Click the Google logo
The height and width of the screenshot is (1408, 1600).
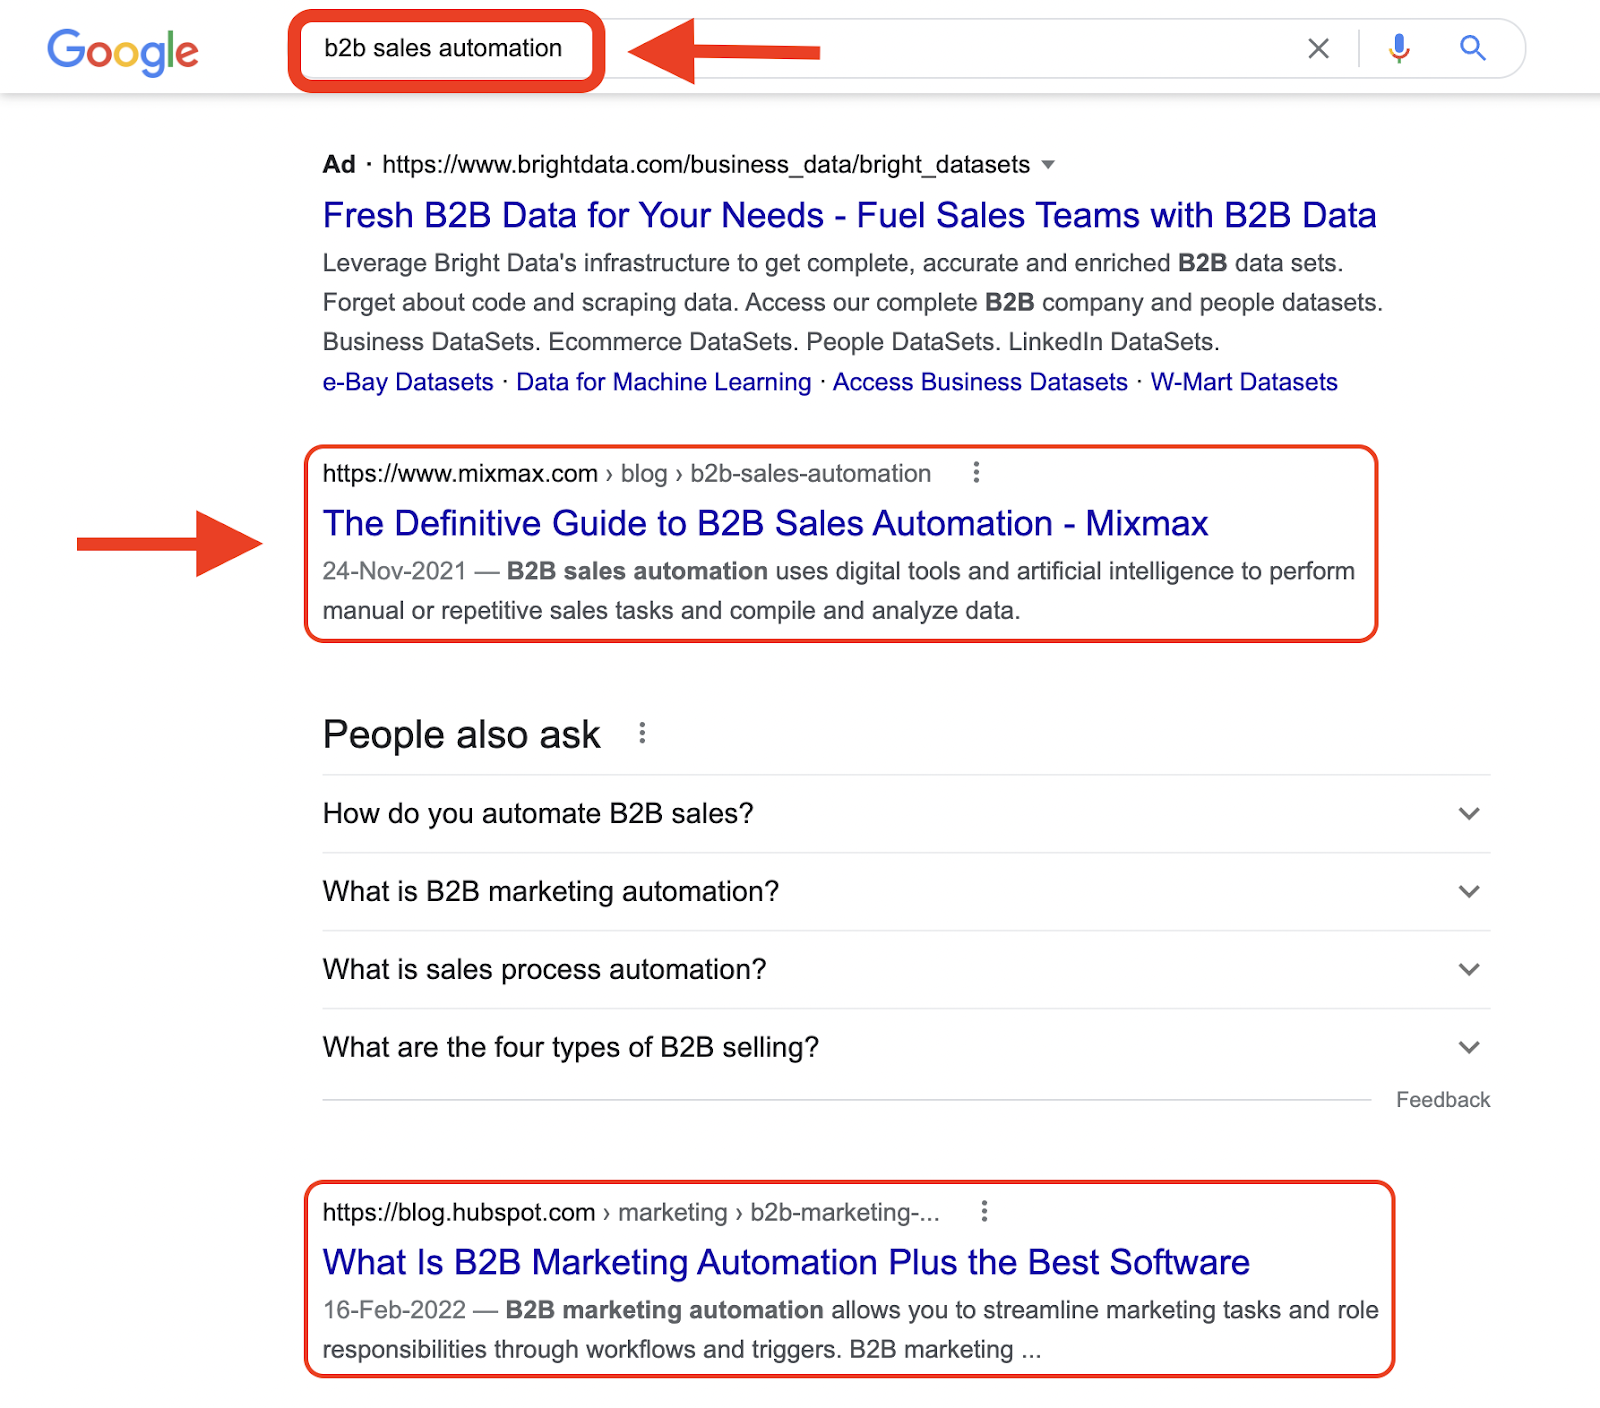tap(123, 51)
